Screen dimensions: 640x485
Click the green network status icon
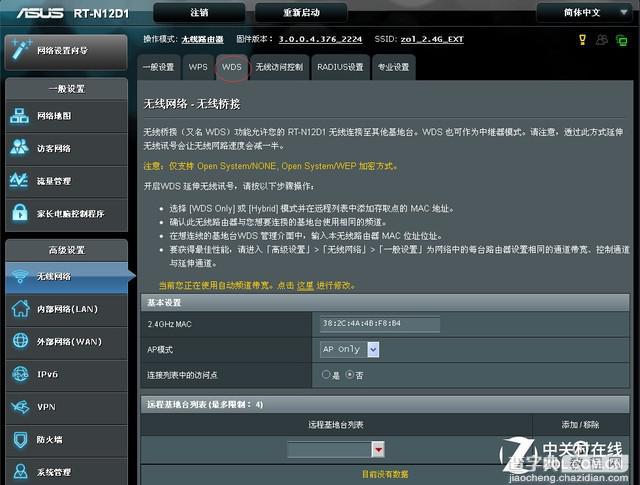click(x=621, y=40)
